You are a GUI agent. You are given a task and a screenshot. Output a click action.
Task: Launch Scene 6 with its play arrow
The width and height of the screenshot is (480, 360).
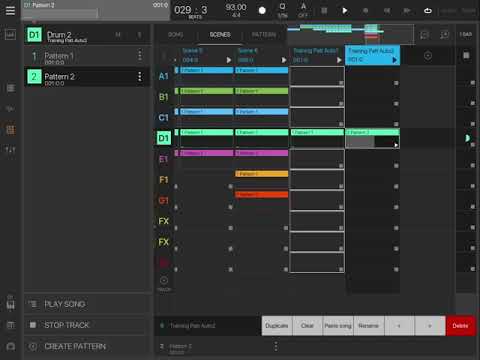pos(284,60)
